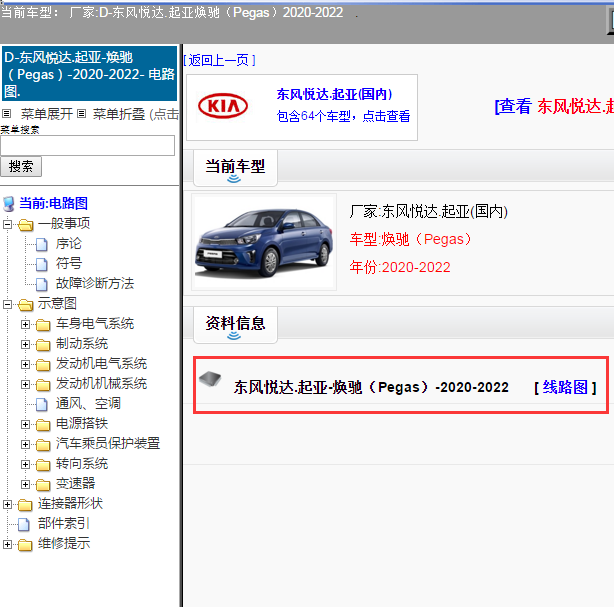Screen dimensions: 614x607
Task: Click the blue Pegas car thumbnail
Action: click(x=264, y=242)
